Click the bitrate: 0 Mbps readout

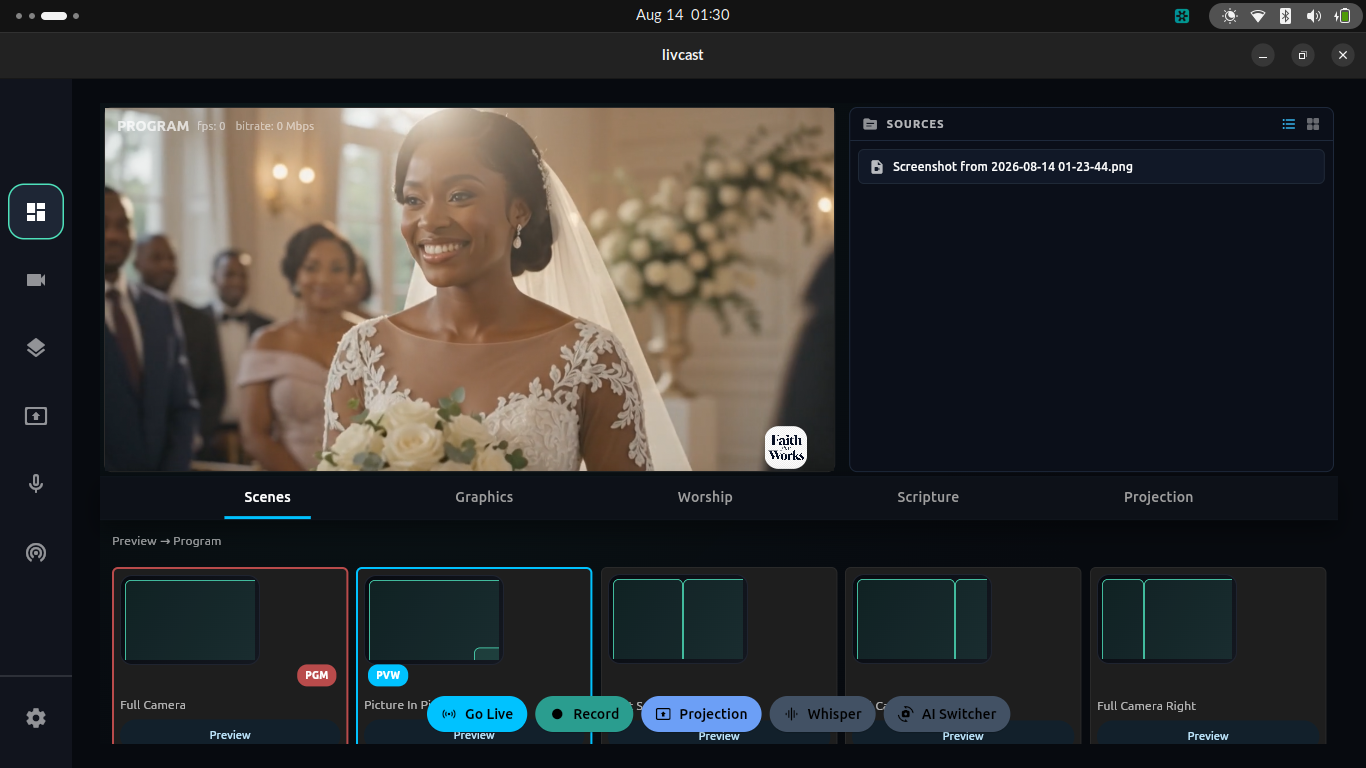tap(275, 126)
